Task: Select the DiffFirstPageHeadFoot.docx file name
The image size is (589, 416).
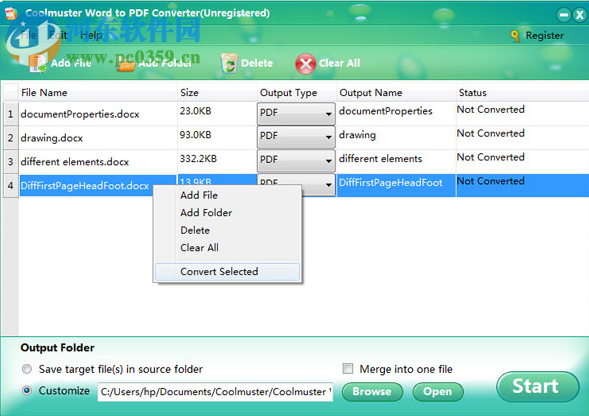Action: [x=85, y=186]
